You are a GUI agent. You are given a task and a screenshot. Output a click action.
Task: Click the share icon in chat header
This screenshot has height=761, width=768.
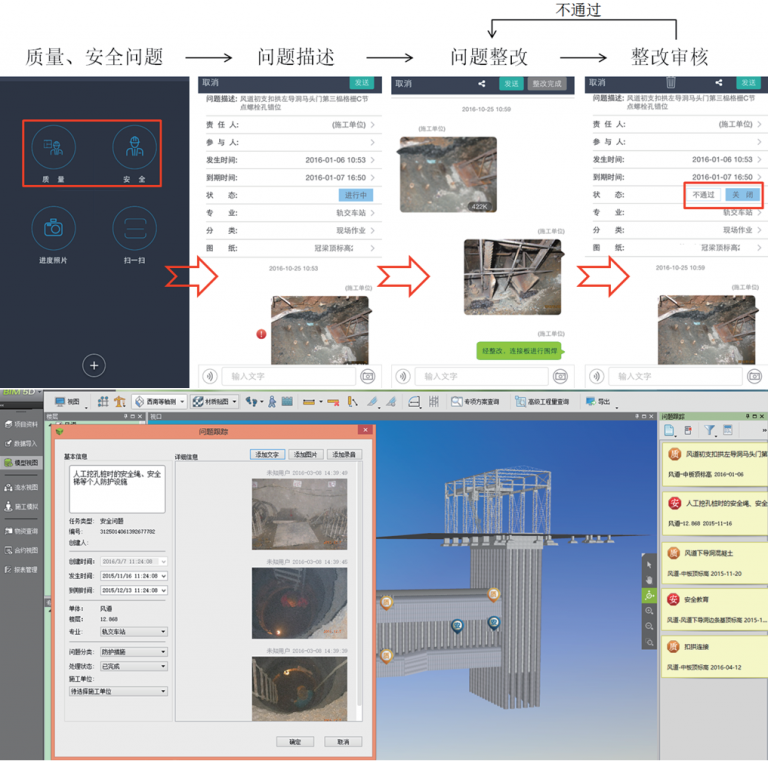click(x=482, y=84)
